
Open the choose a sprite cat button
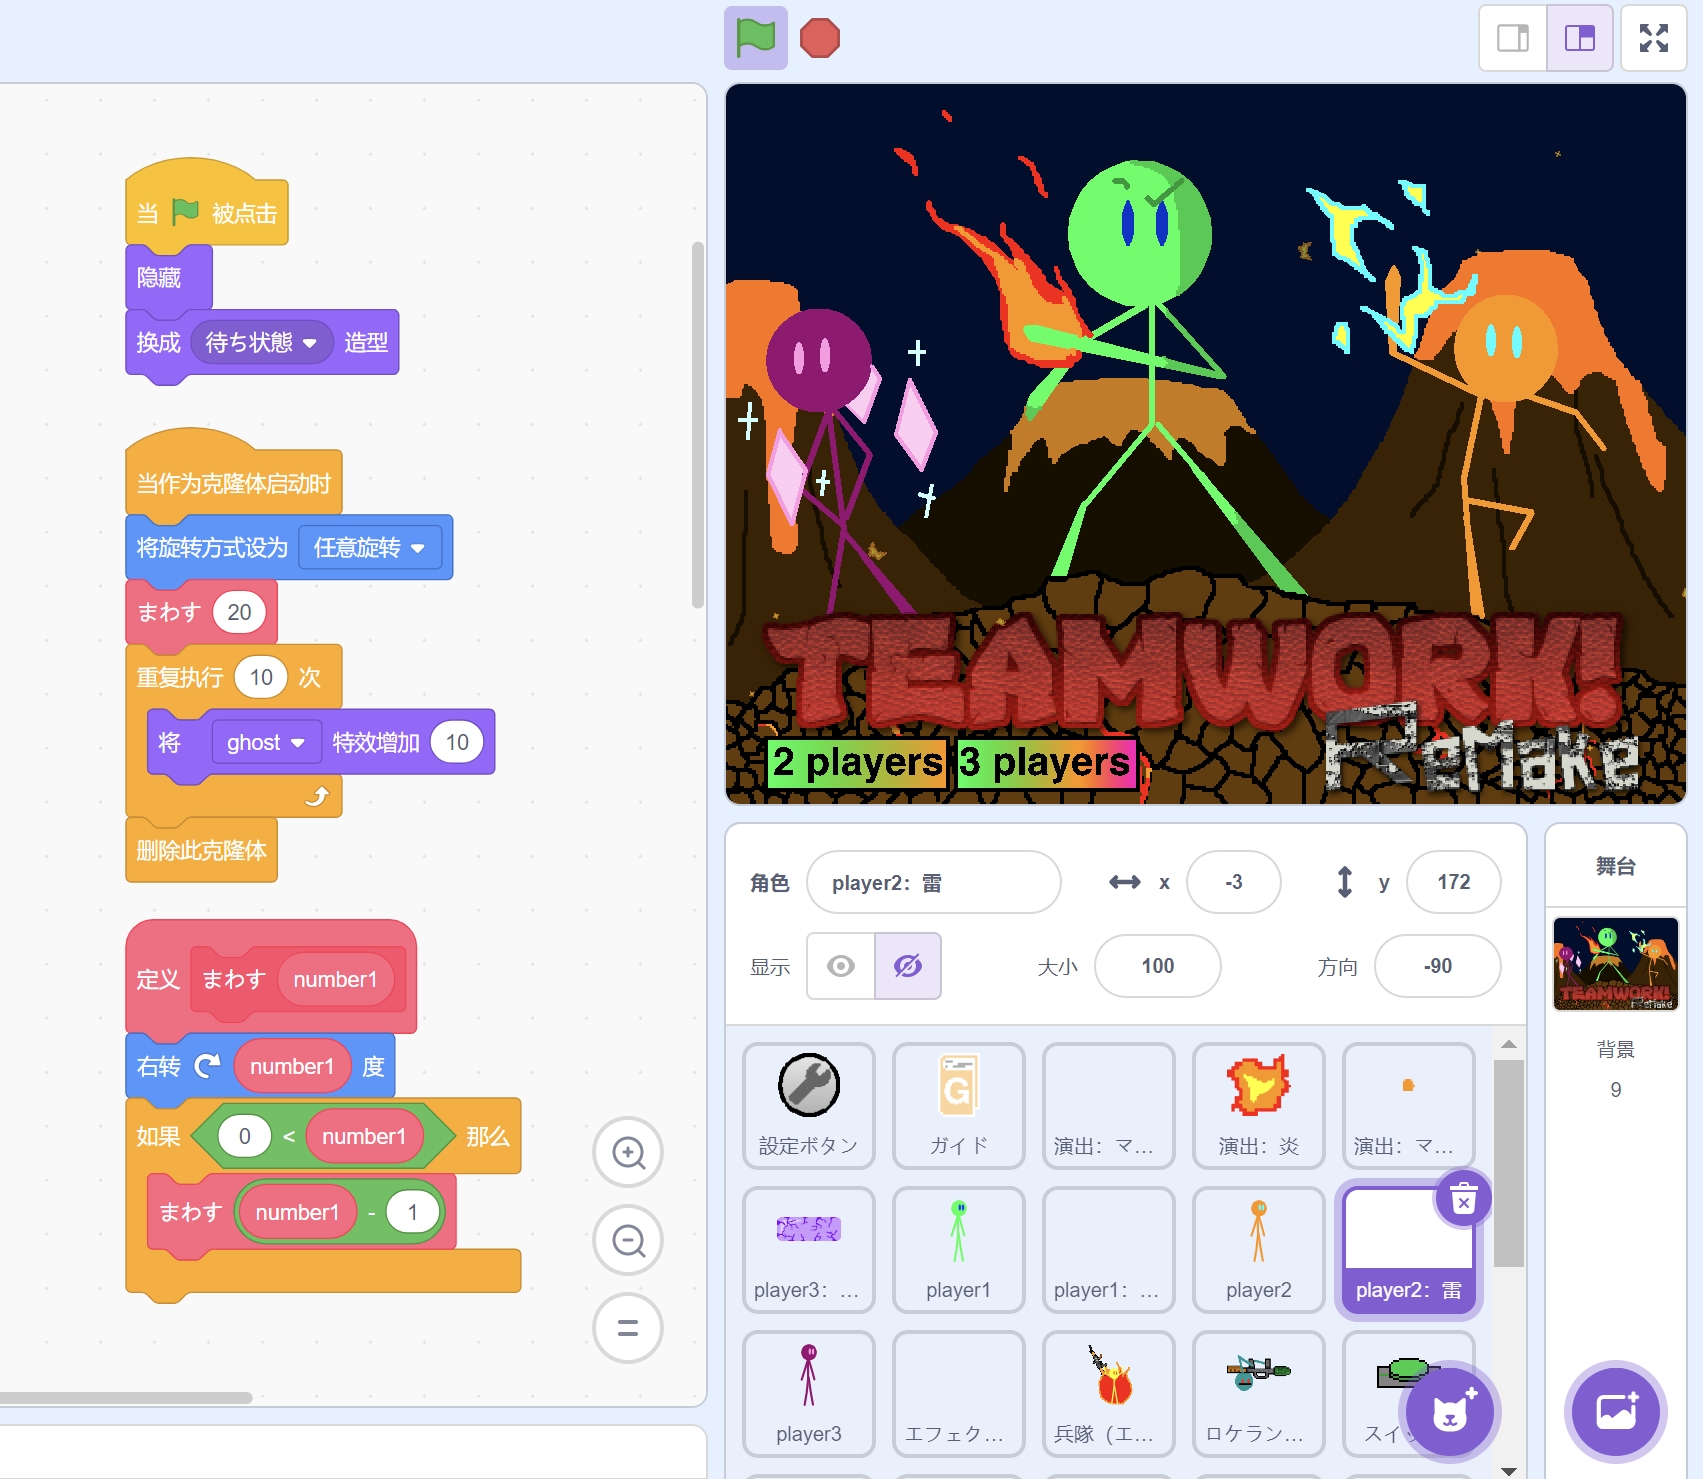1449,1411
